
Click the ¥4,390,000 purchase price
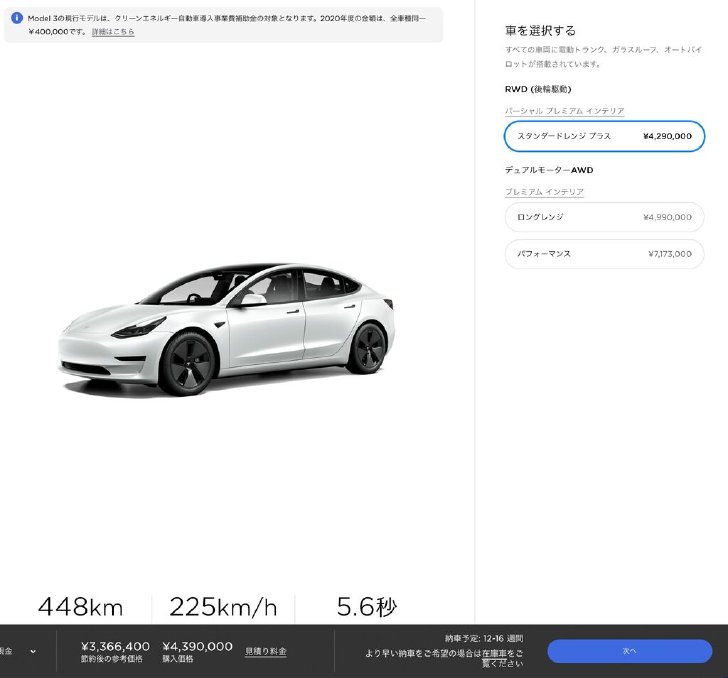click(197, 646)
